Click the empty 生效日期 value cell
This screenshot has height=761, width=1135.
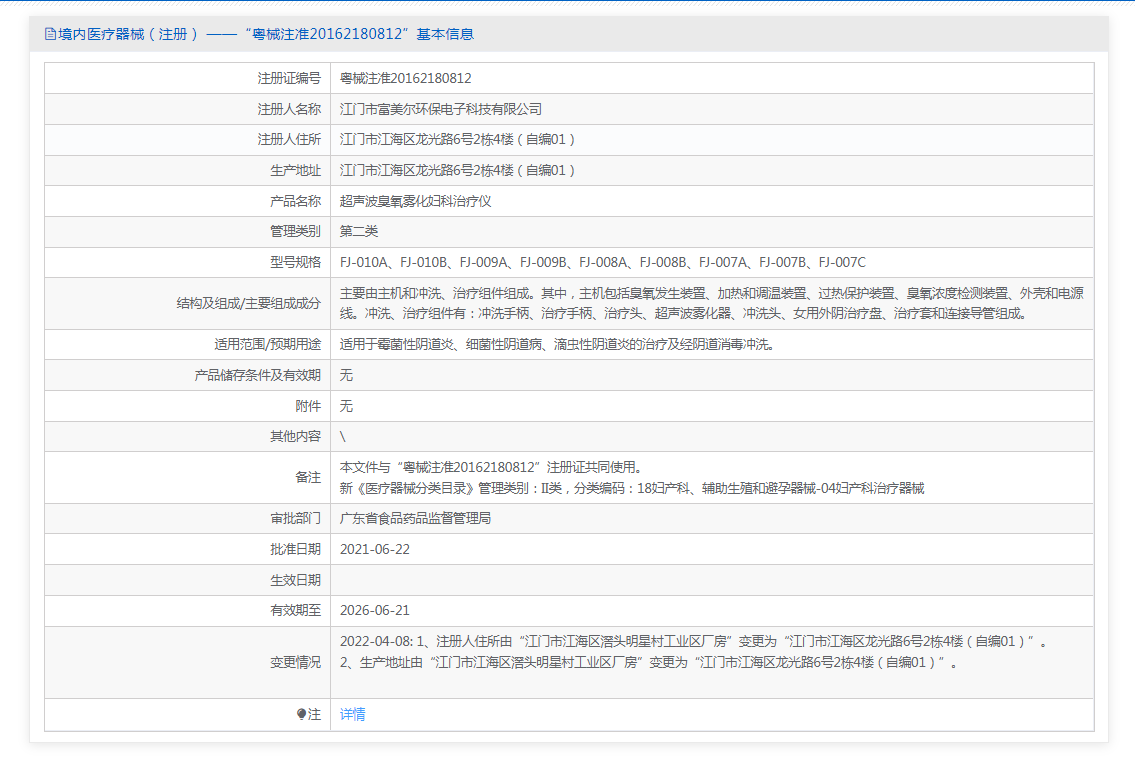point(711,580)
